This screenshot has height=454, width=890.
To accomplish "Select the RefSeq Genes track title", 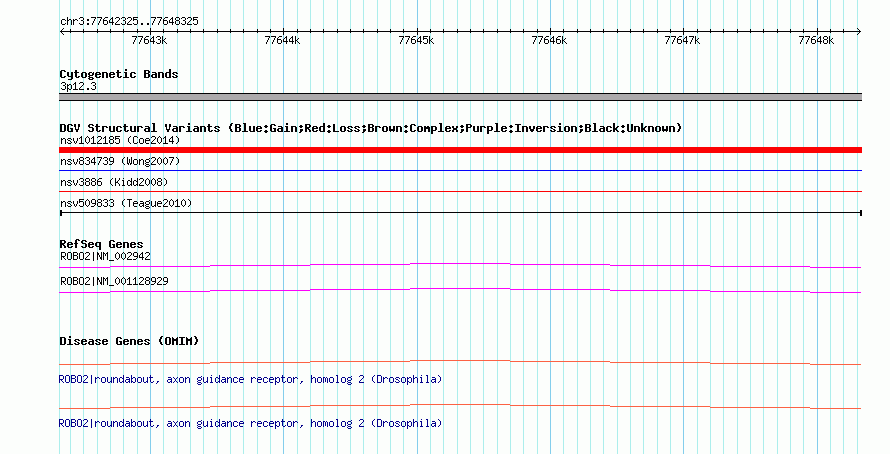I will point(102,244).
